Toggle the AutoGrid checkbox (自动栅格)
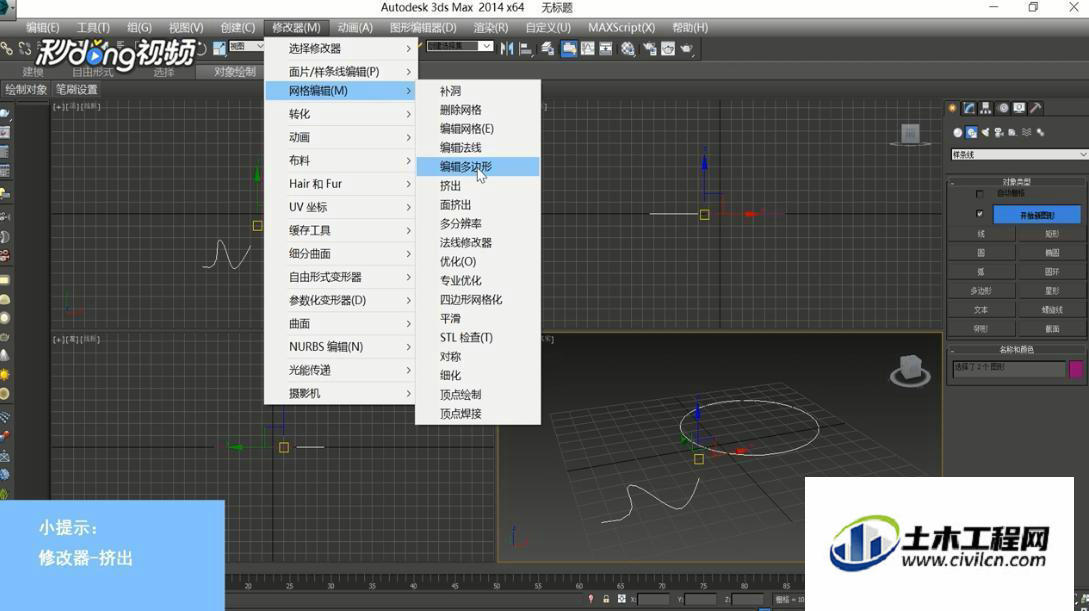Viewport: 1089px width, 611px height. pyautogui.click(x=979, y=194)
